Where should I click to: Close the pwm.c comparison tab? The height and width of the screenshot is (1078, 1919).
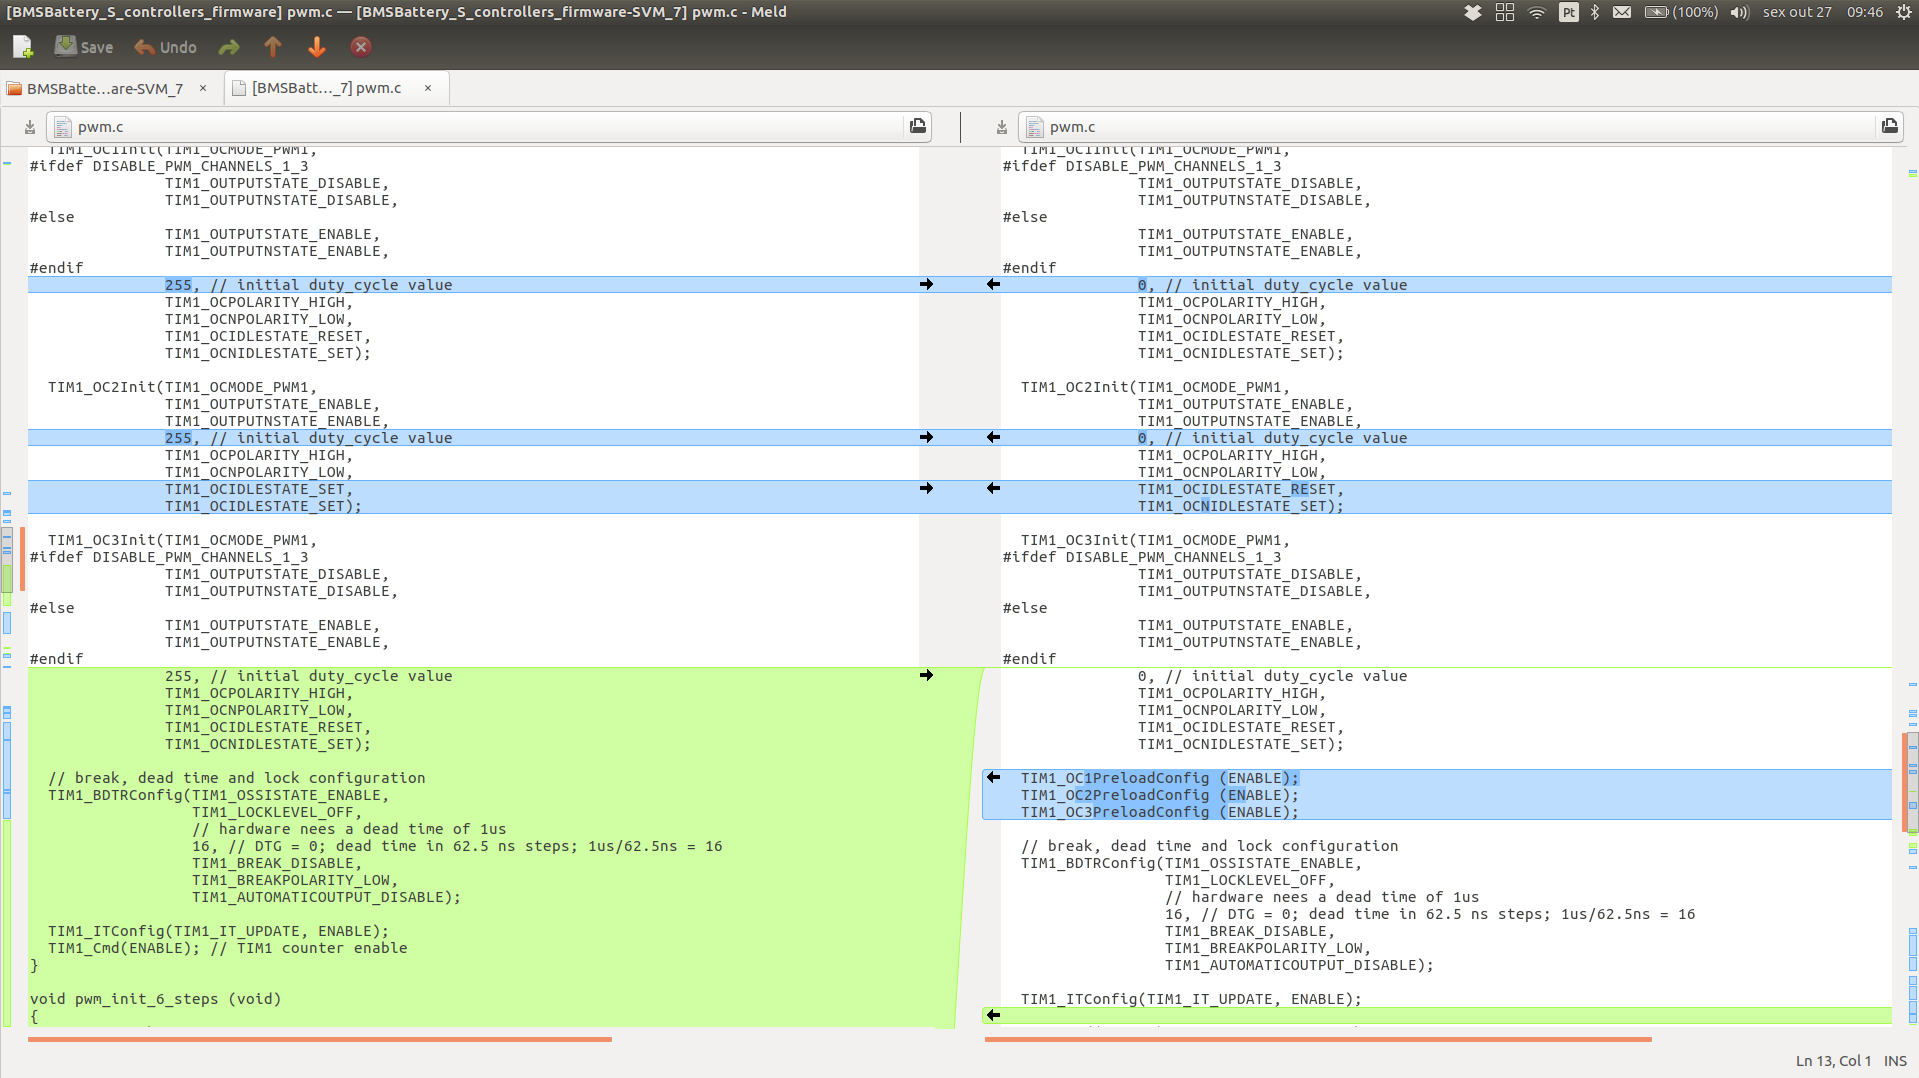428,88
